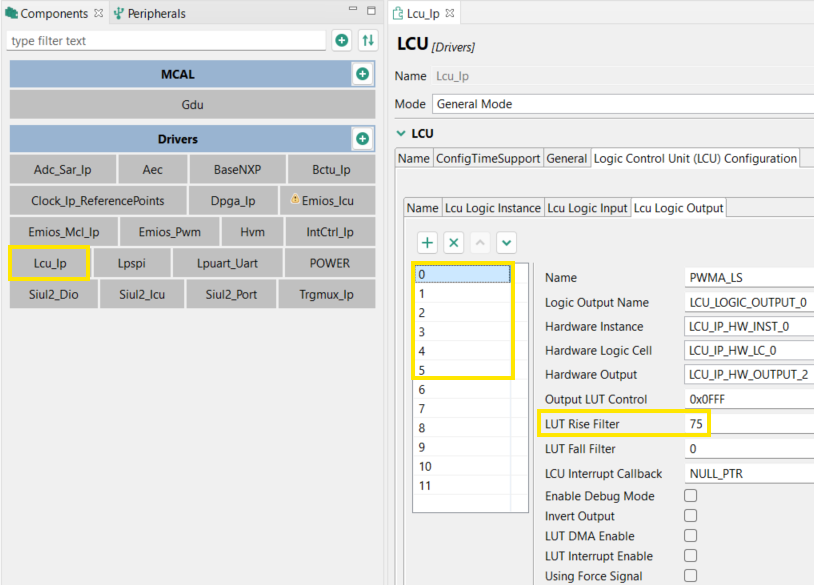The height and width of the screenshot is (585, 814).
Task: Open the ConfigTimeSupport tab
Action: pos(487,158)
